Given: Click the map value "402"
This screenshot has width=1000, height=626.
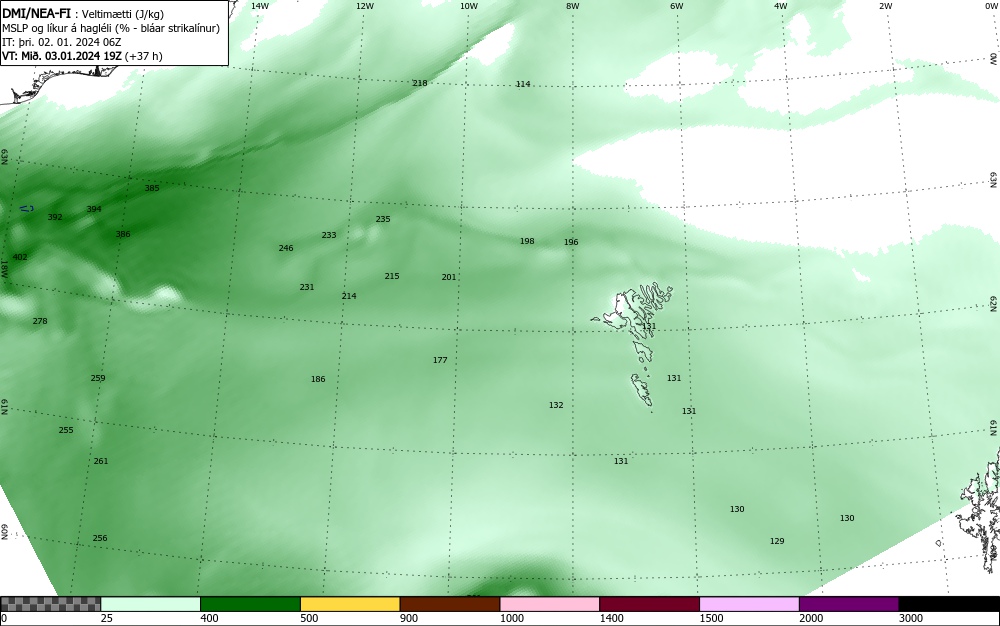Looking at the screenshot, I should click(x=20, y=257).
